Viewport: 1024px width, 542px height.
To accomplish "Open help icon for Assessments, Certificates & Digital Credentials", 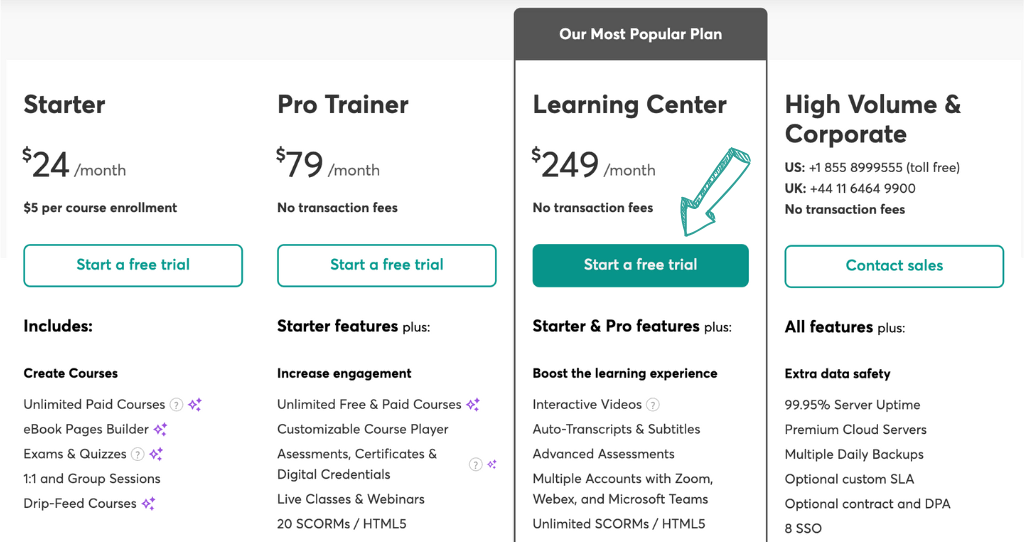I will coord(475,464).
